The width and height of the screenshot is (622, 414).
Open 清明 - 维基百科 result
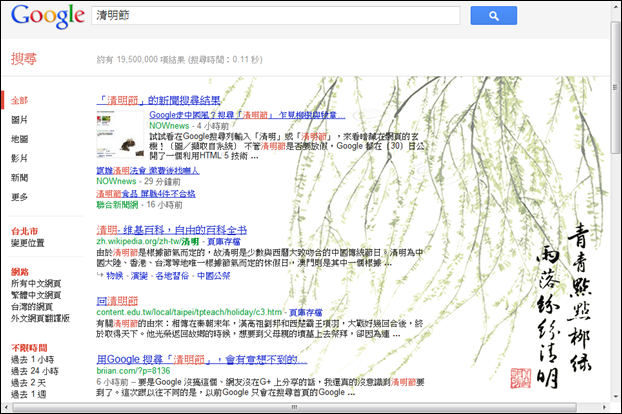172,230
